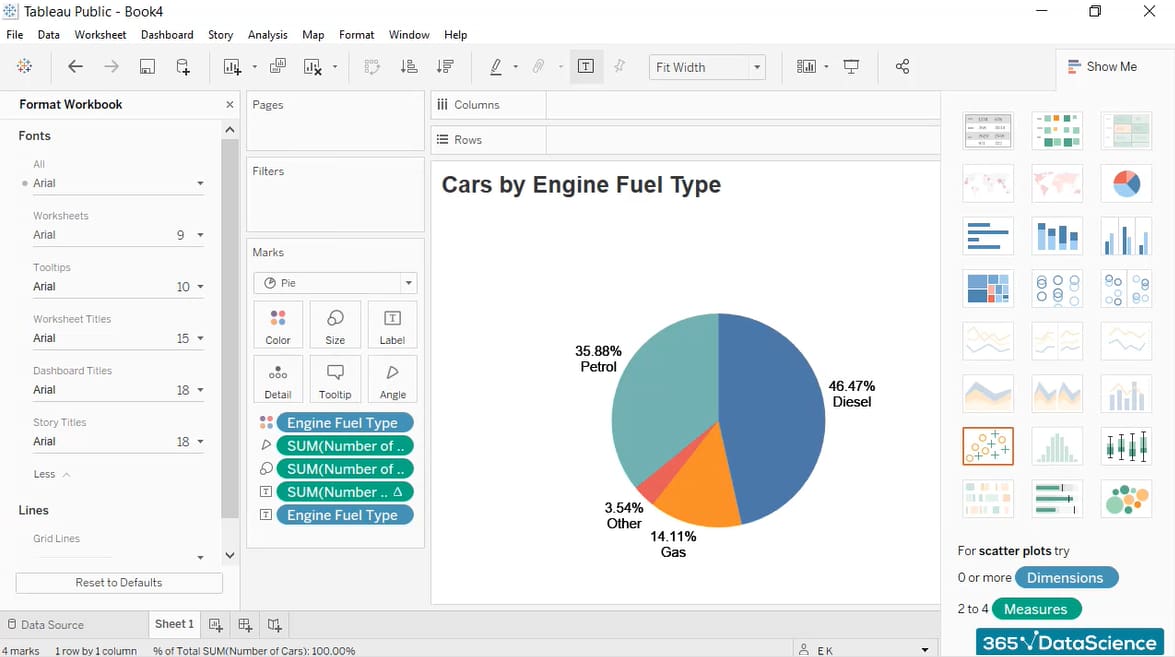Select the Dimensions pill under scatter plots

click(x=1067, y=577)
